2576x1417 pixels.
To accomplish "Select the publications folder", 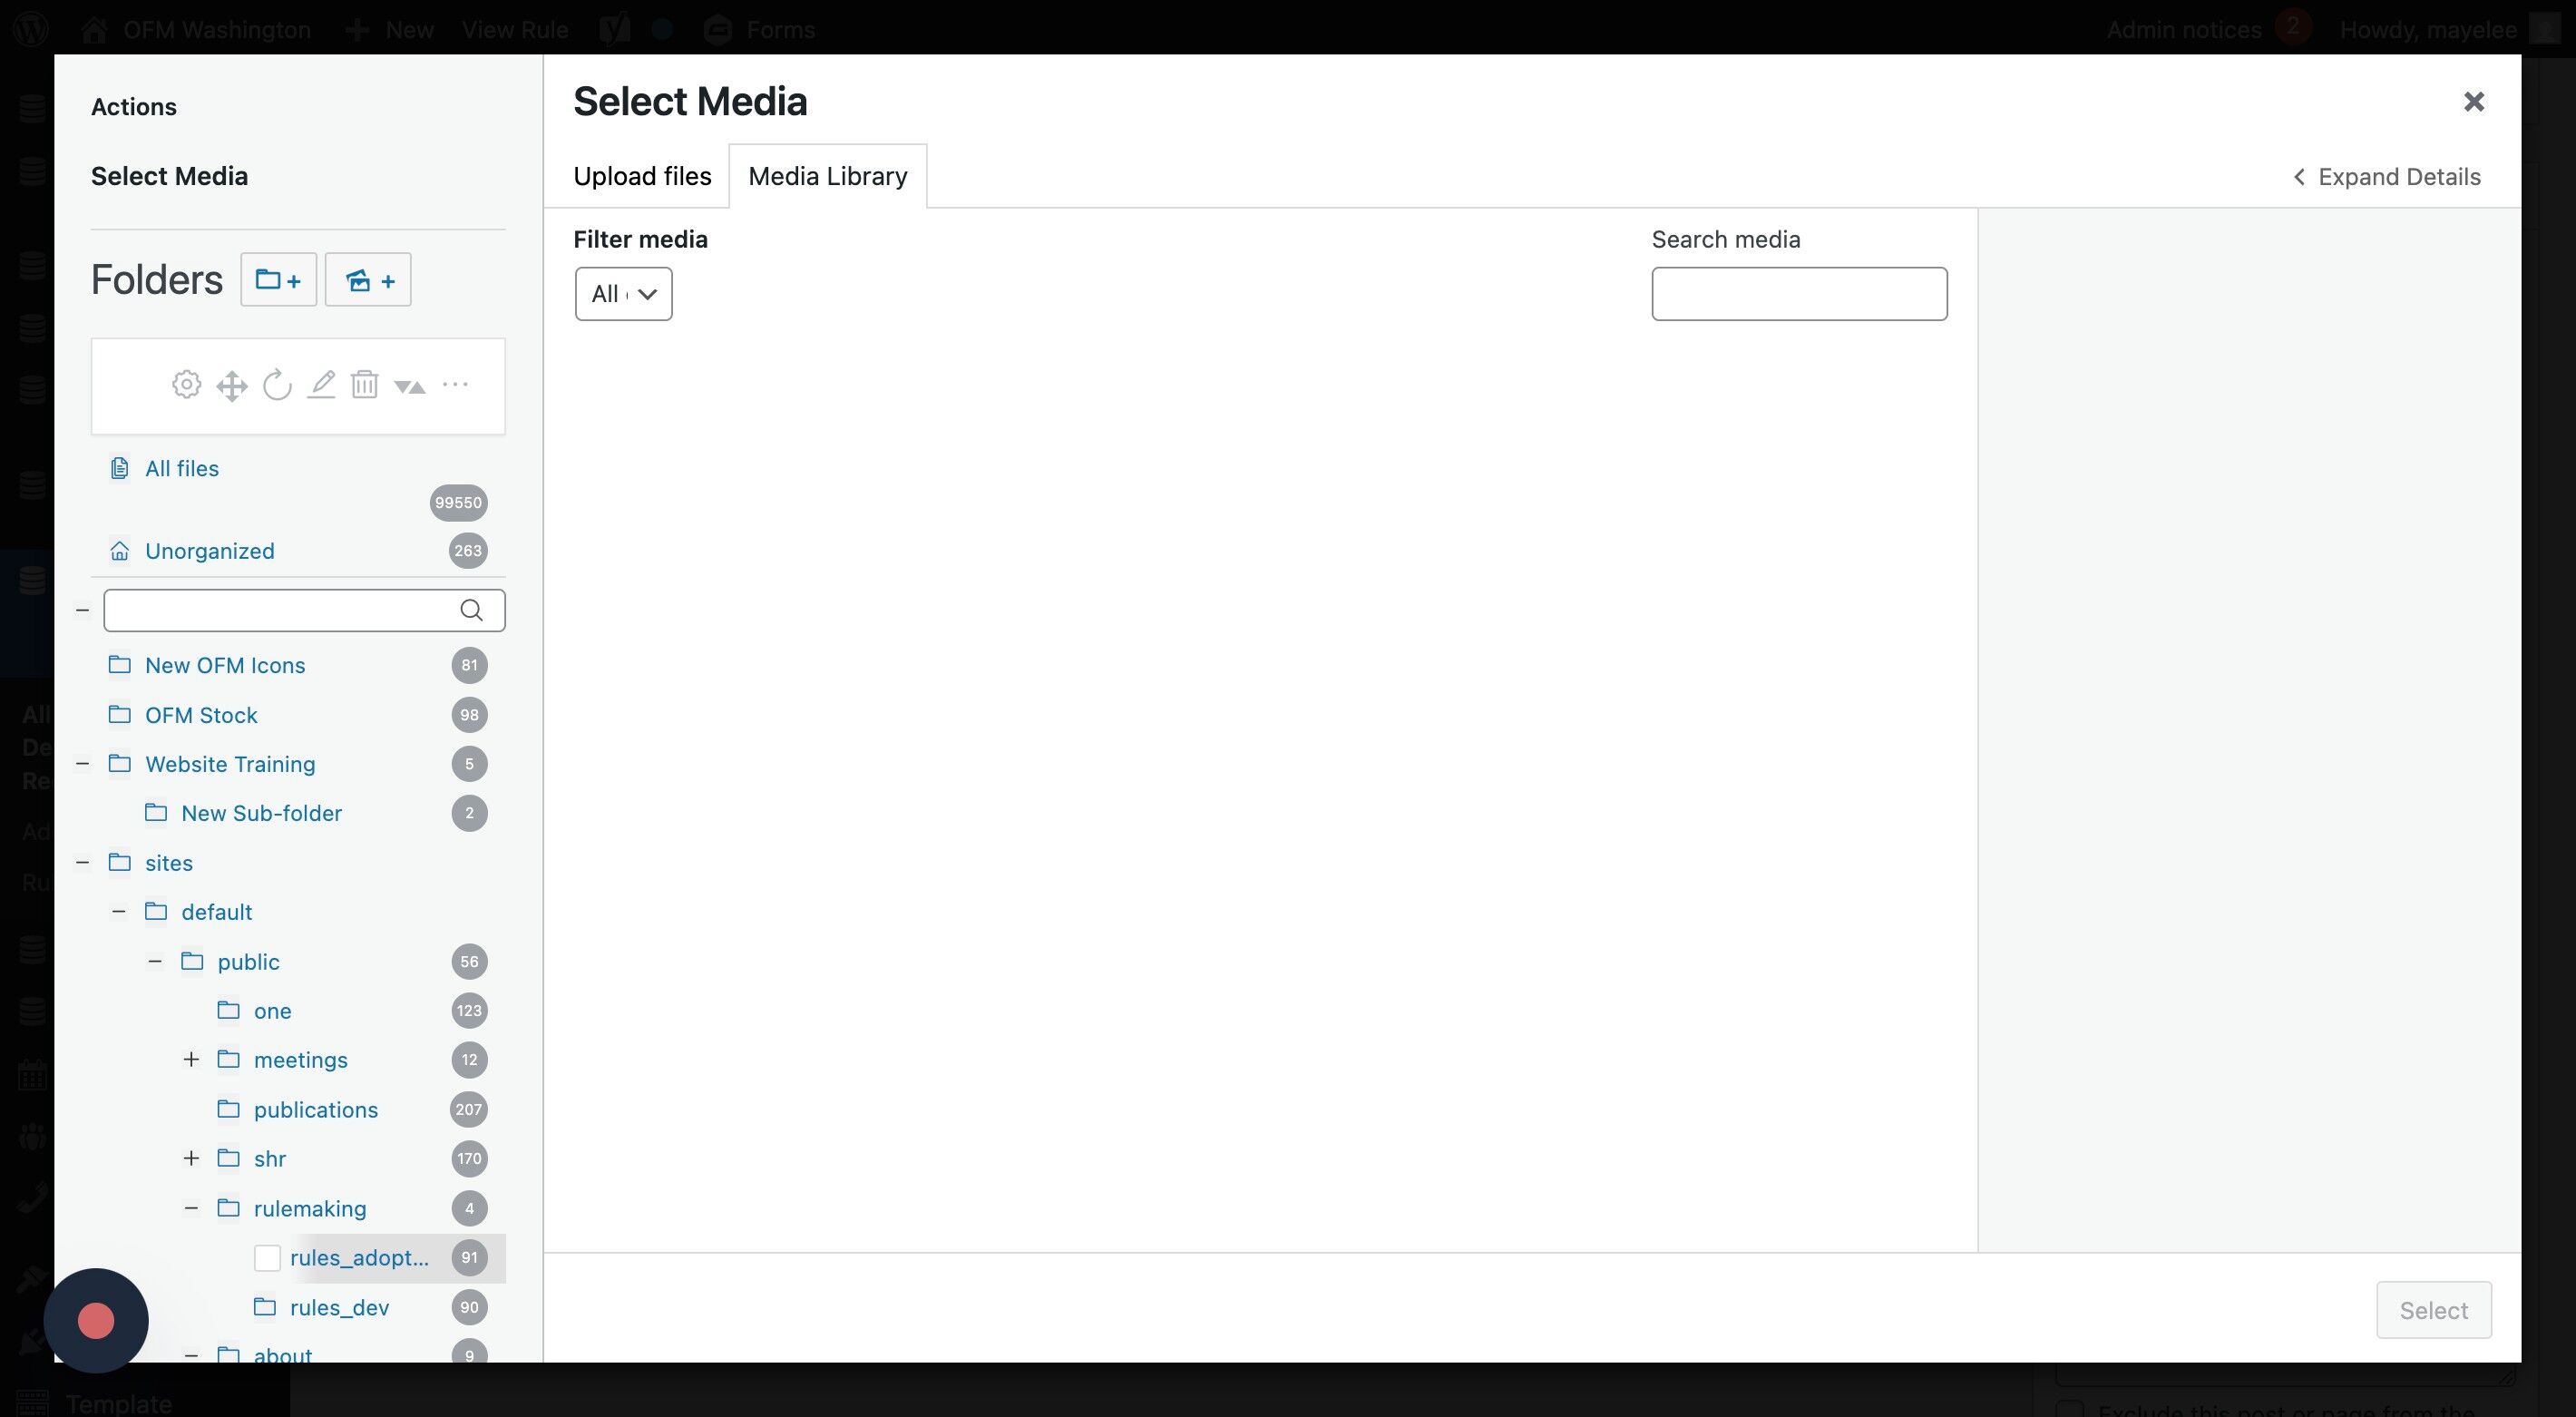I will pos(315,1109).
